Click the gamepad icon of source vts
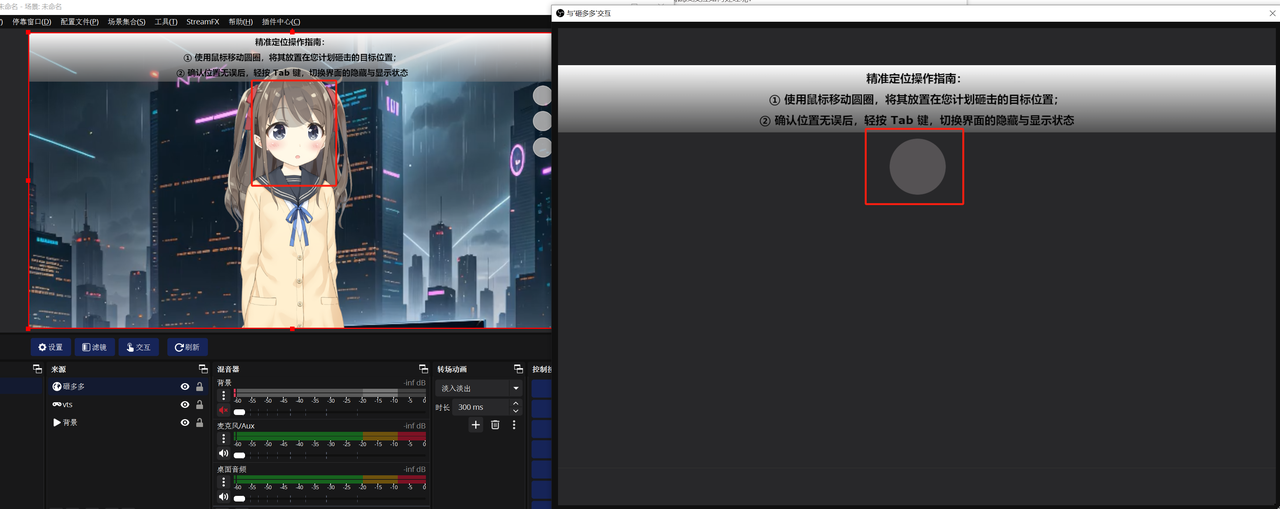1280x509 pixels. pyautogui.click(x=57, y=405)
